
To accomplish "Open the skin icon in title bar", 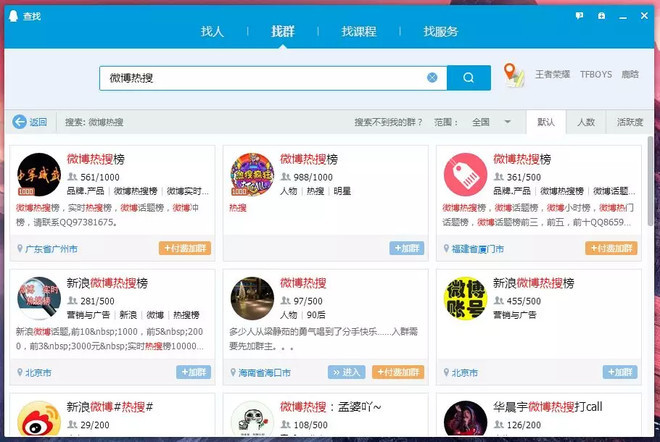I will point(601,16).
